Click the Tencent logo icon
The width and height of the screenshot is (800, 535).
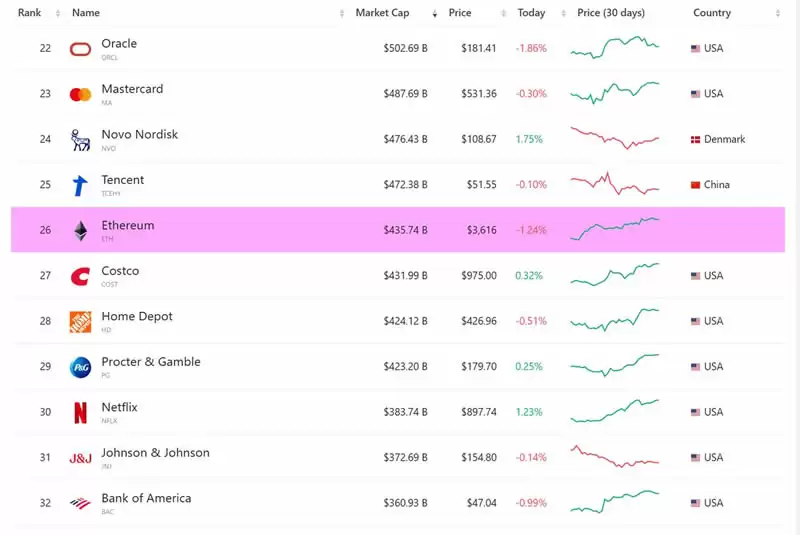80,185
